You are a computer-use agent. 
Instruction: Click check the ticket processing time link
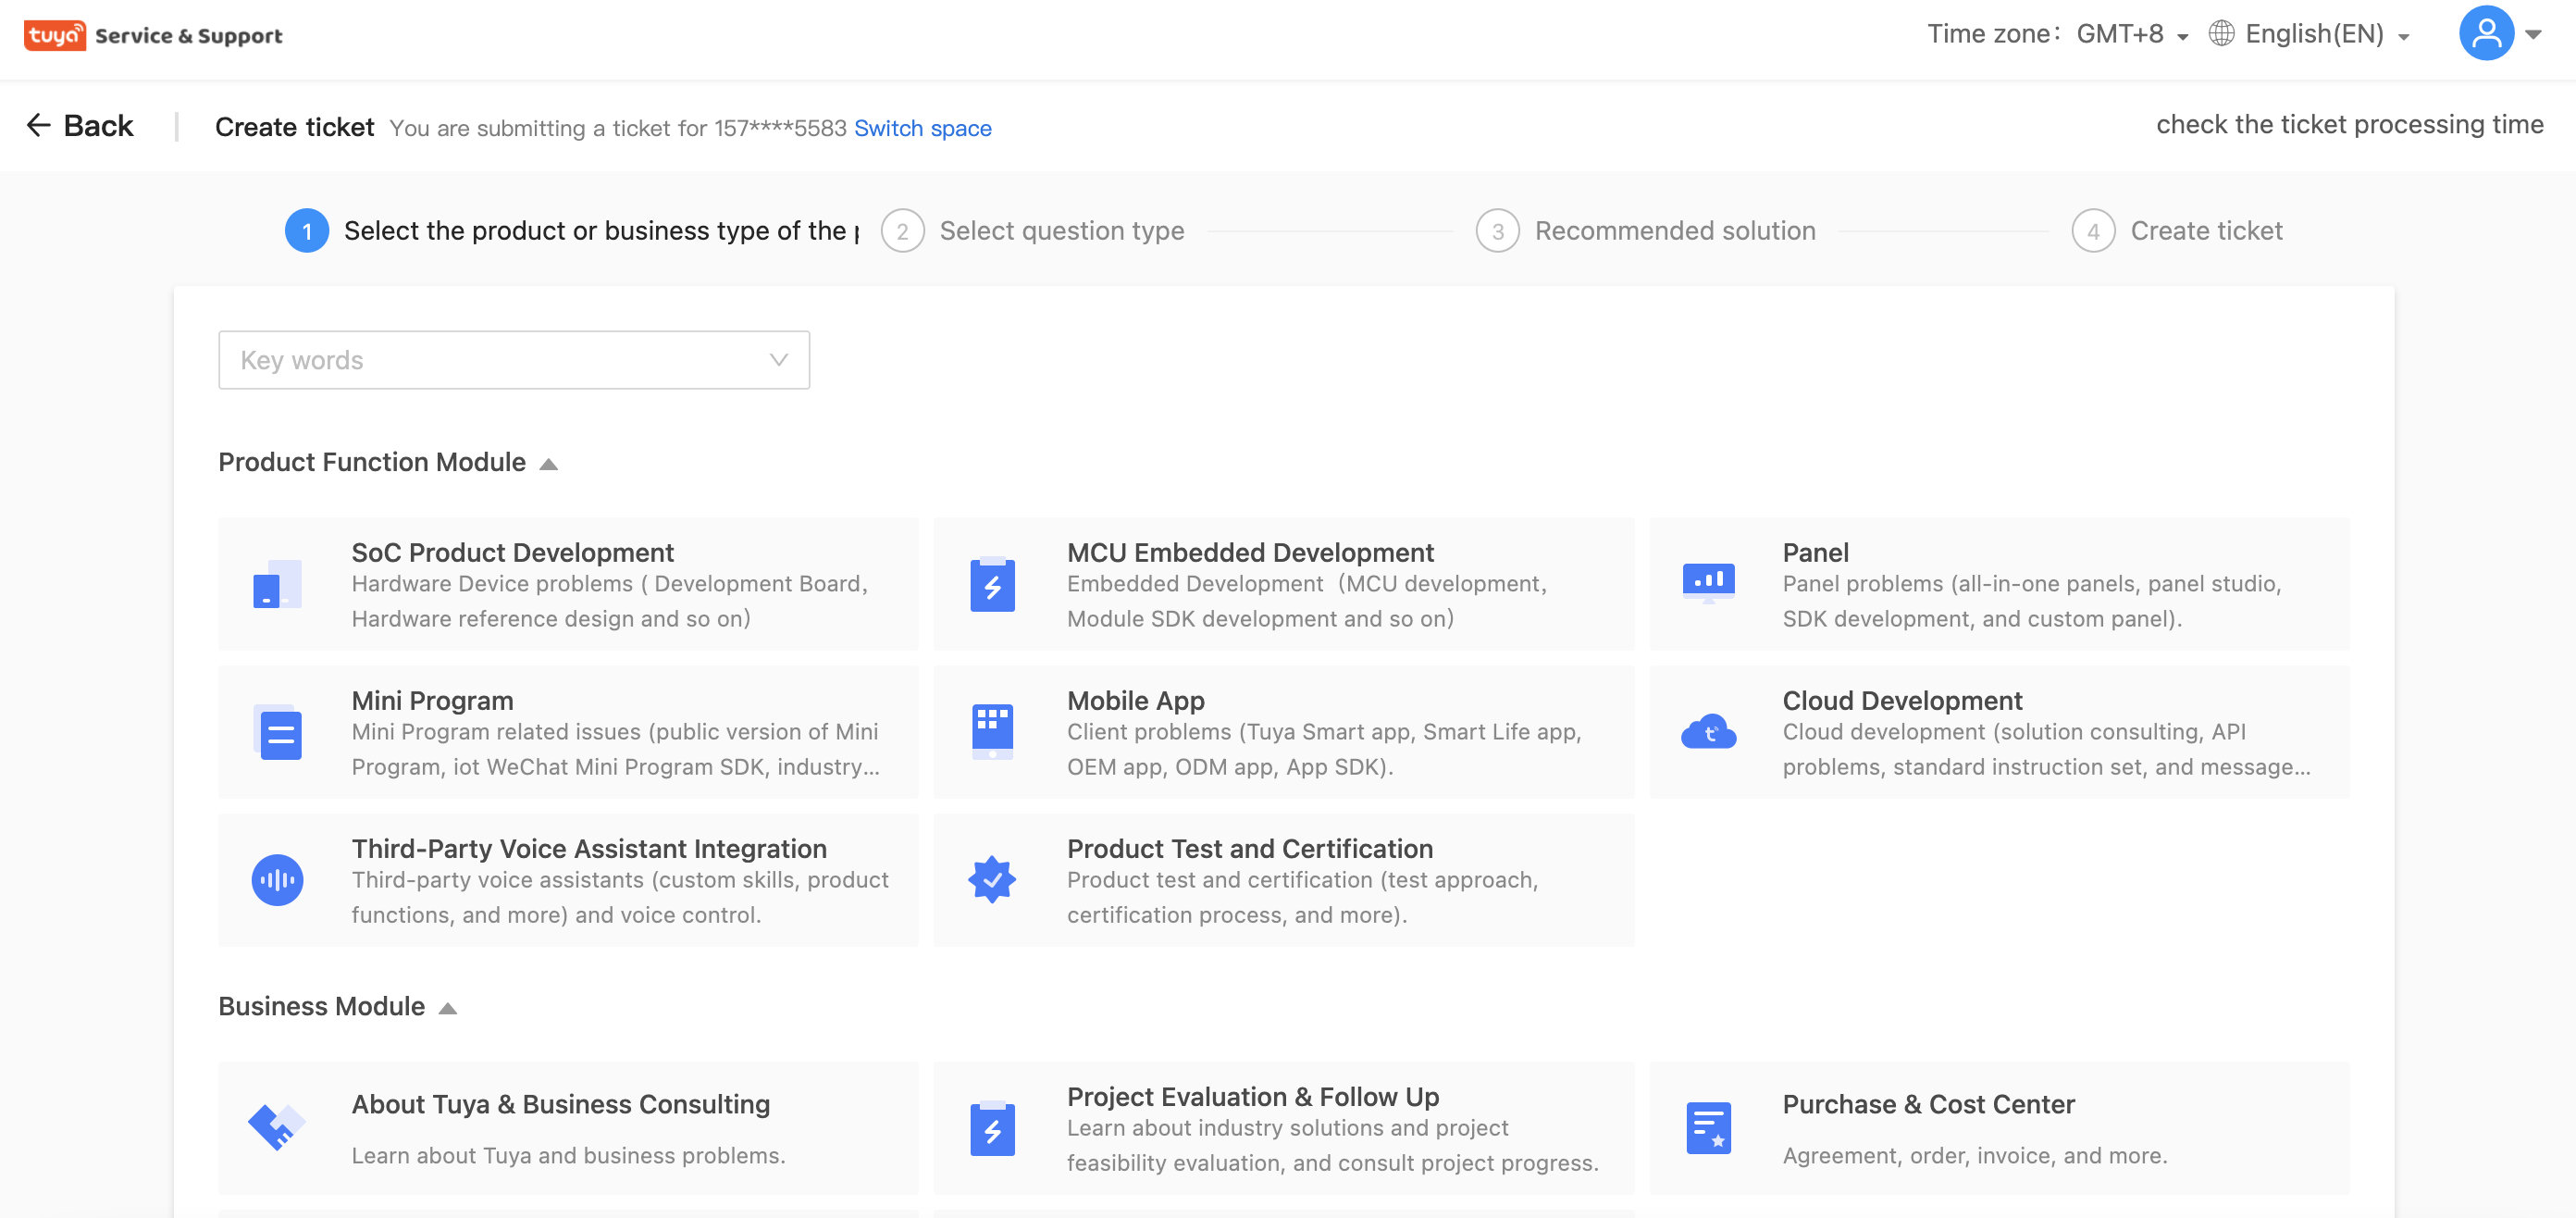click(2349, 124)
